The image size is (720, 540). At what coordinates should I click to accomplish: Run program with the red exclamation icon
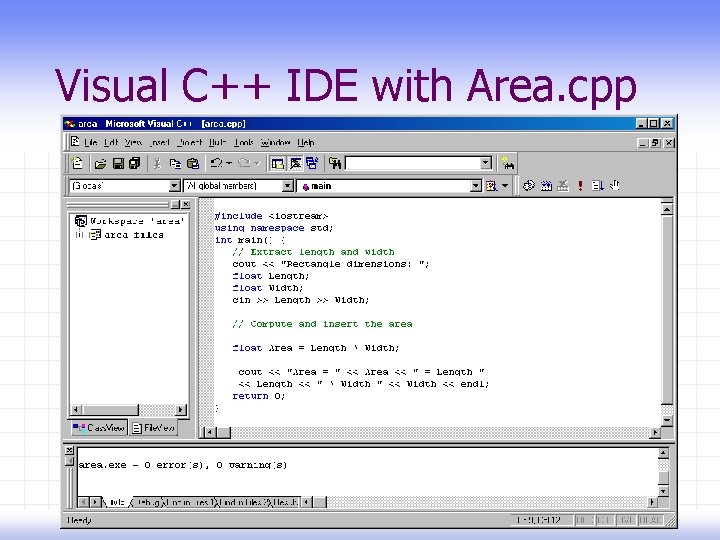(x=580, y=186)
